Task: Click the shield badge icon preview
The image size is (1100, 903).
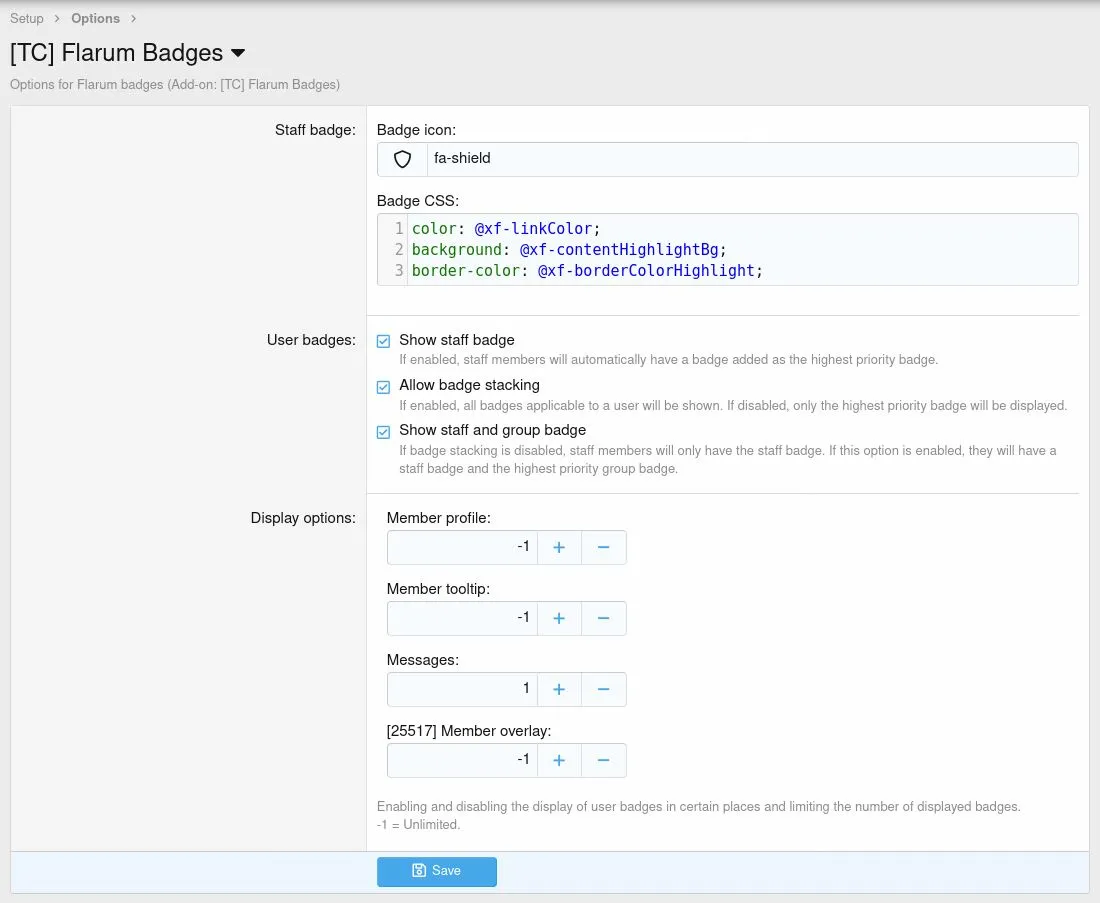Action: (x=402, y=159)
